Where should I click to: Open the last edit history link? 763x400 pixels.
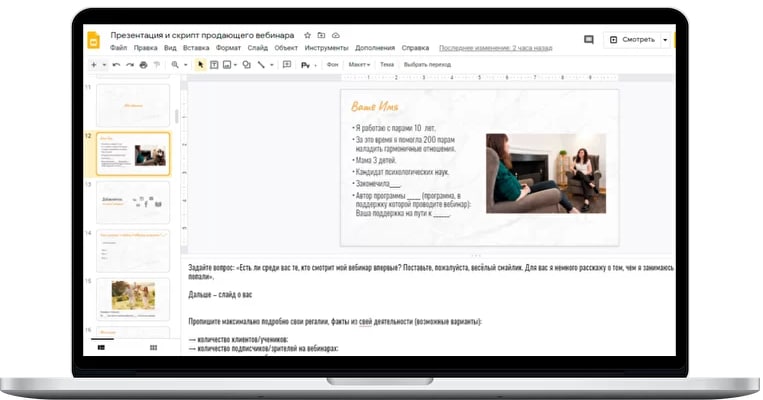click(x=495, y=48)
